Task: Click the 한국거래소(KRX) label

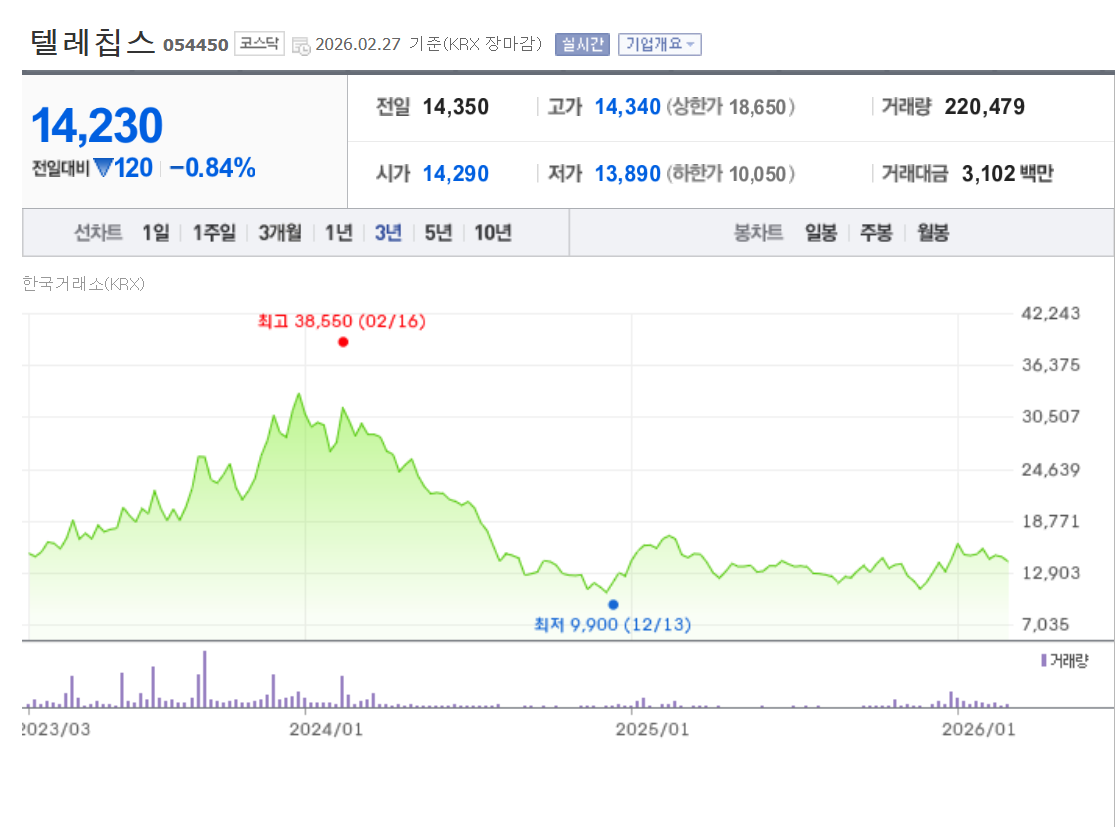Action: (83, 284)
